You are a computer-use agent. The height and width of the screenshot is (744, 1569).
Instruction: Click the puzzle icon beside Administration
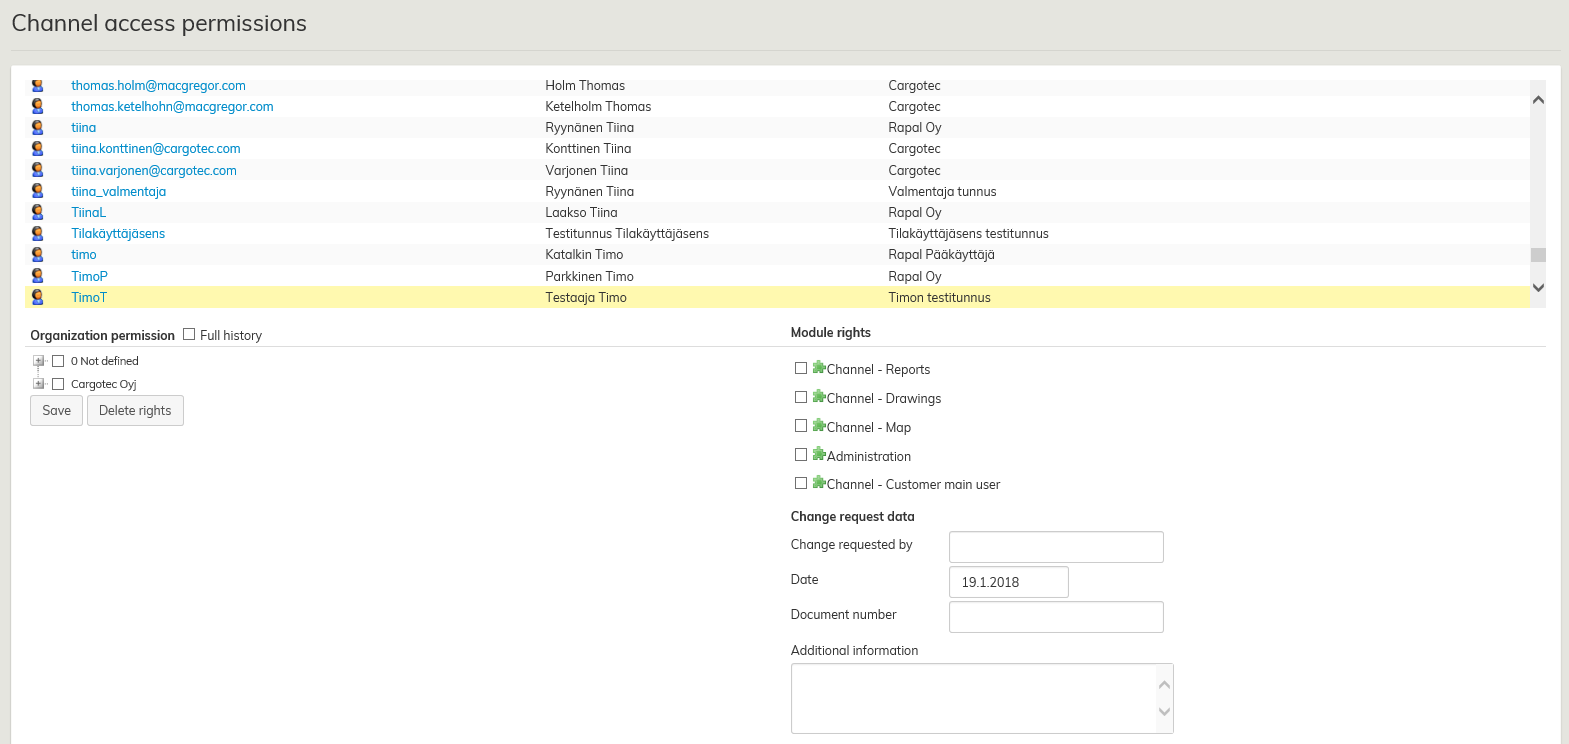819,455
